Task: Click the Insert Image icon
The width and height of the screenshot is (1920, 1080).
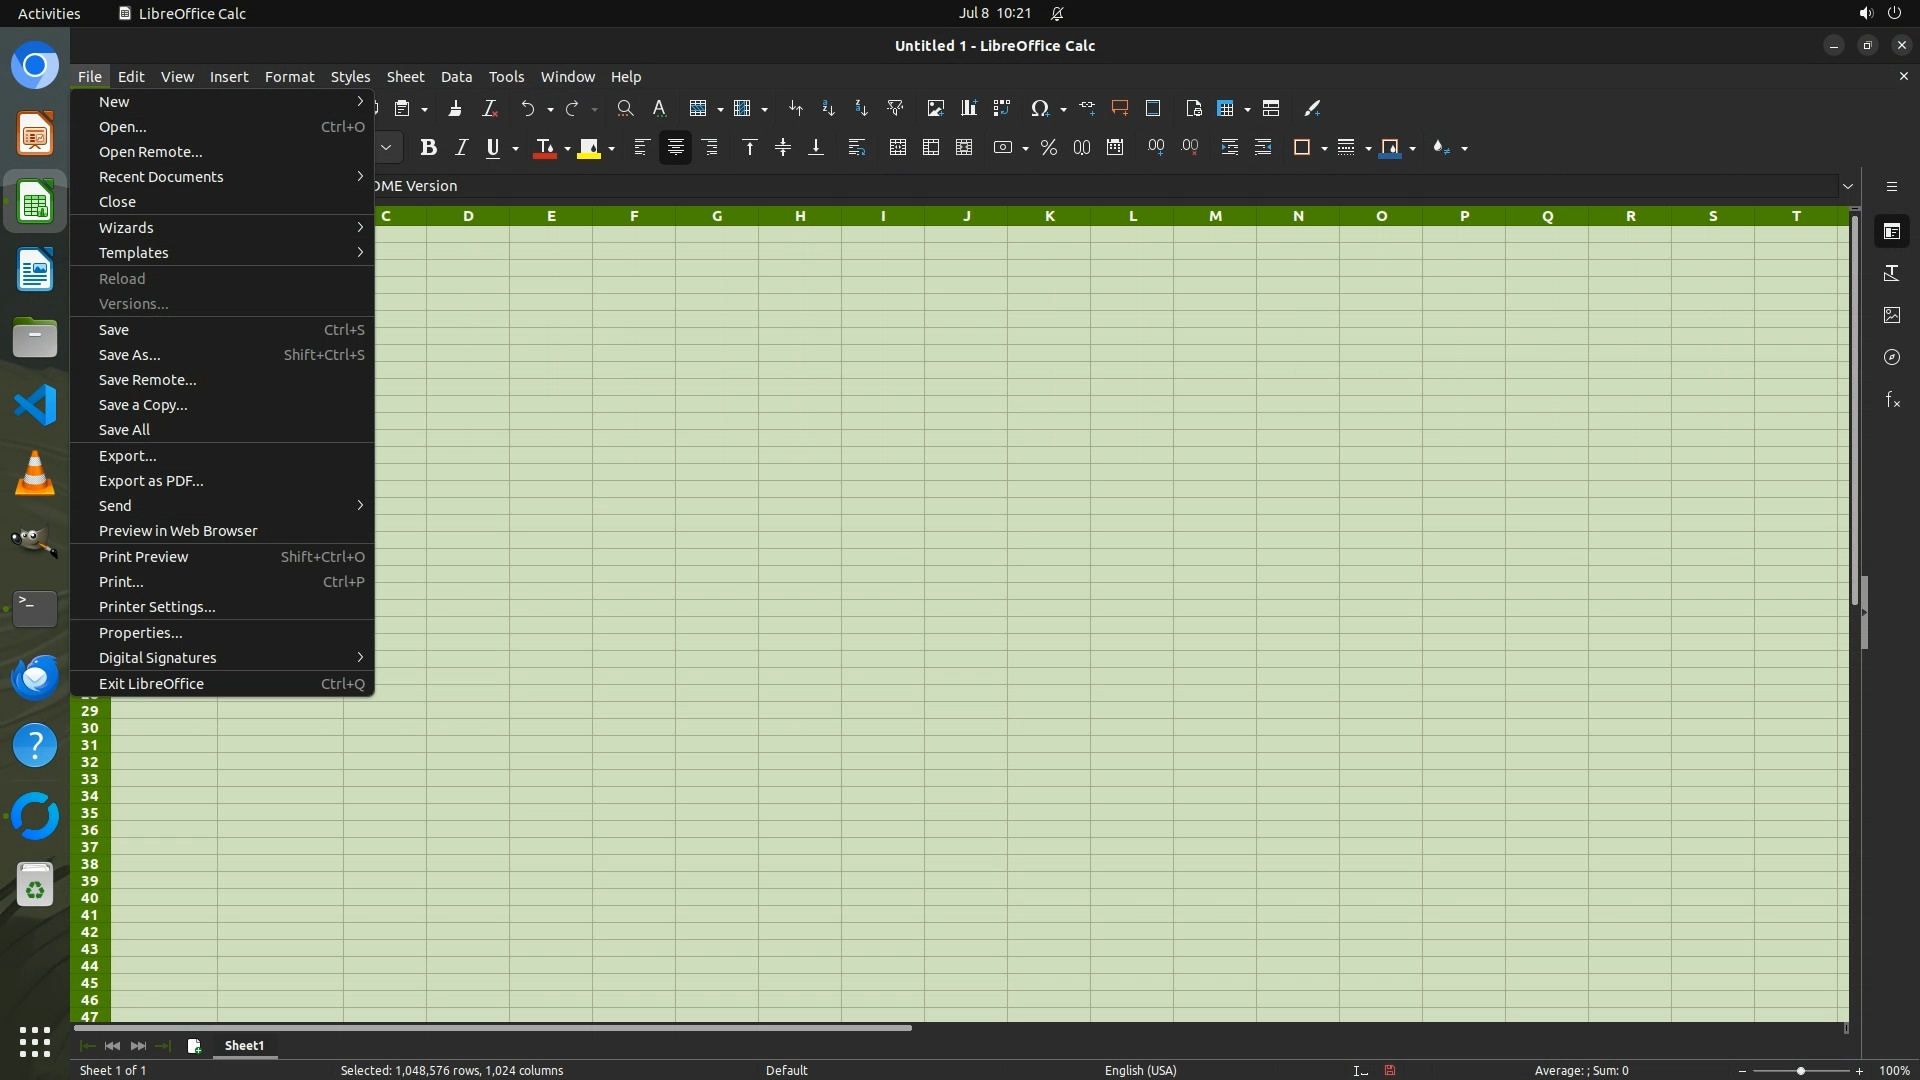Action: 935,108
